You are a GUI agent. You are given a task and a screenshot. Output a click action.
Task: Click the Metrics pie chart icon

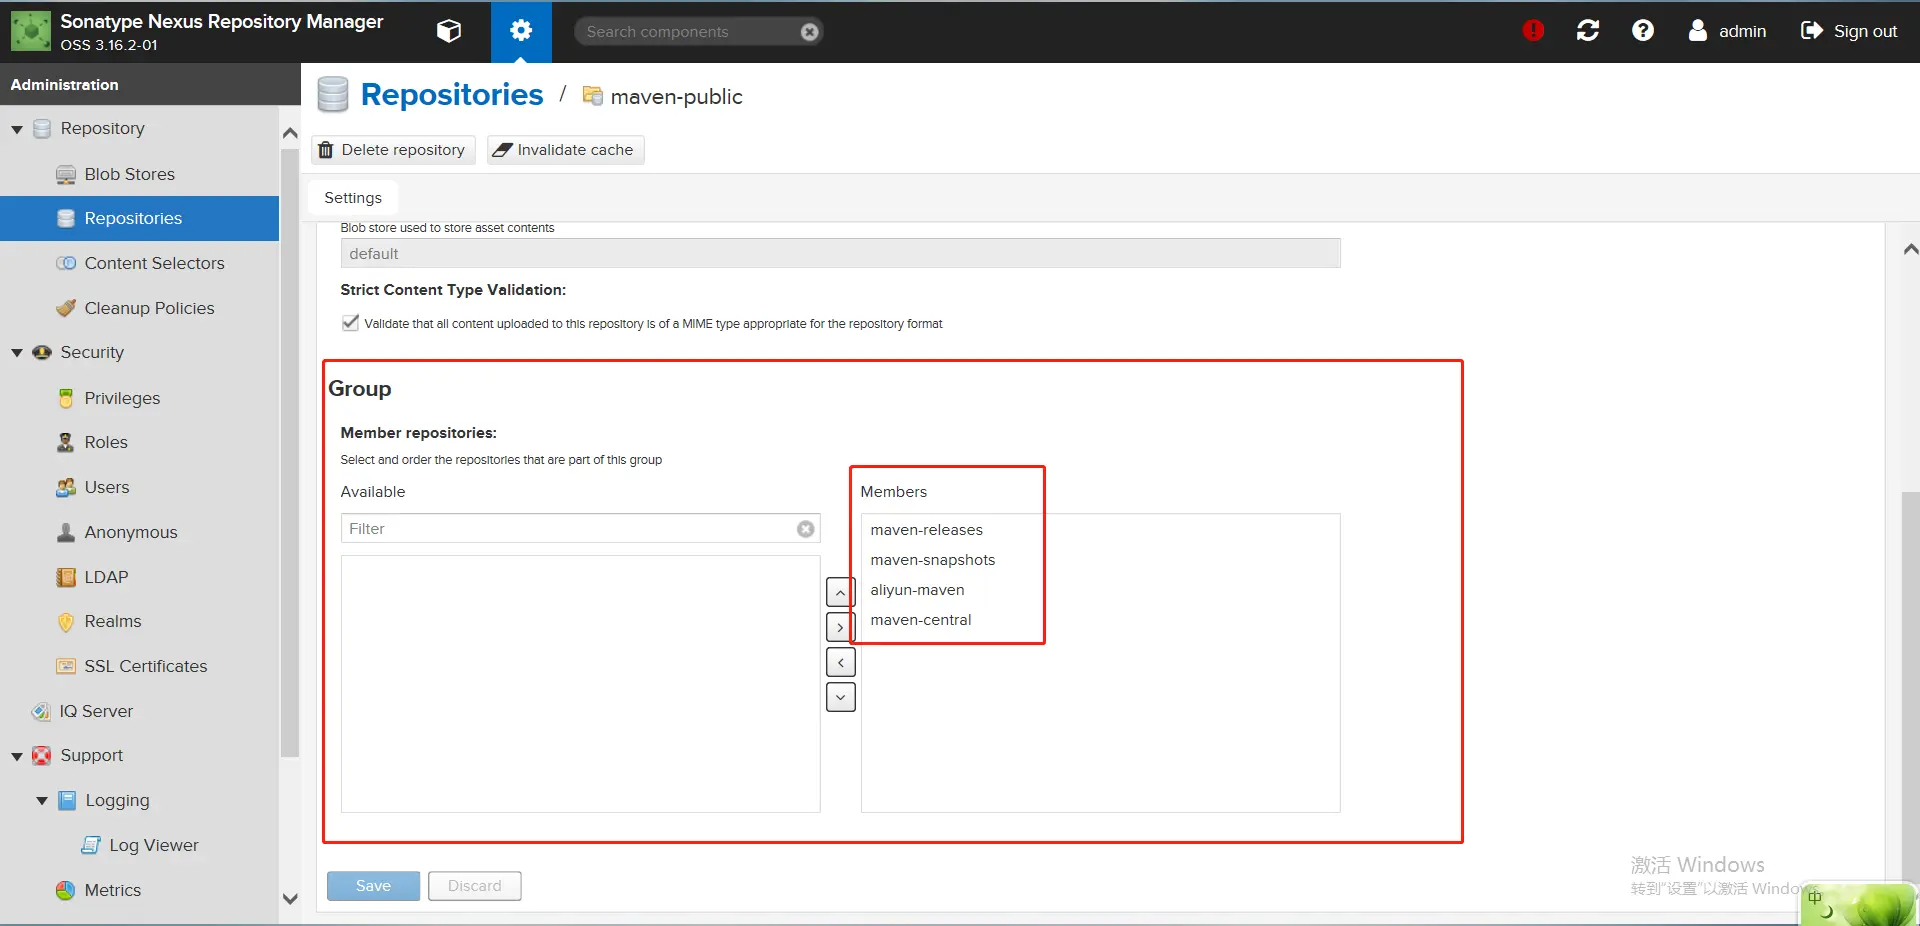click(66, 890)
